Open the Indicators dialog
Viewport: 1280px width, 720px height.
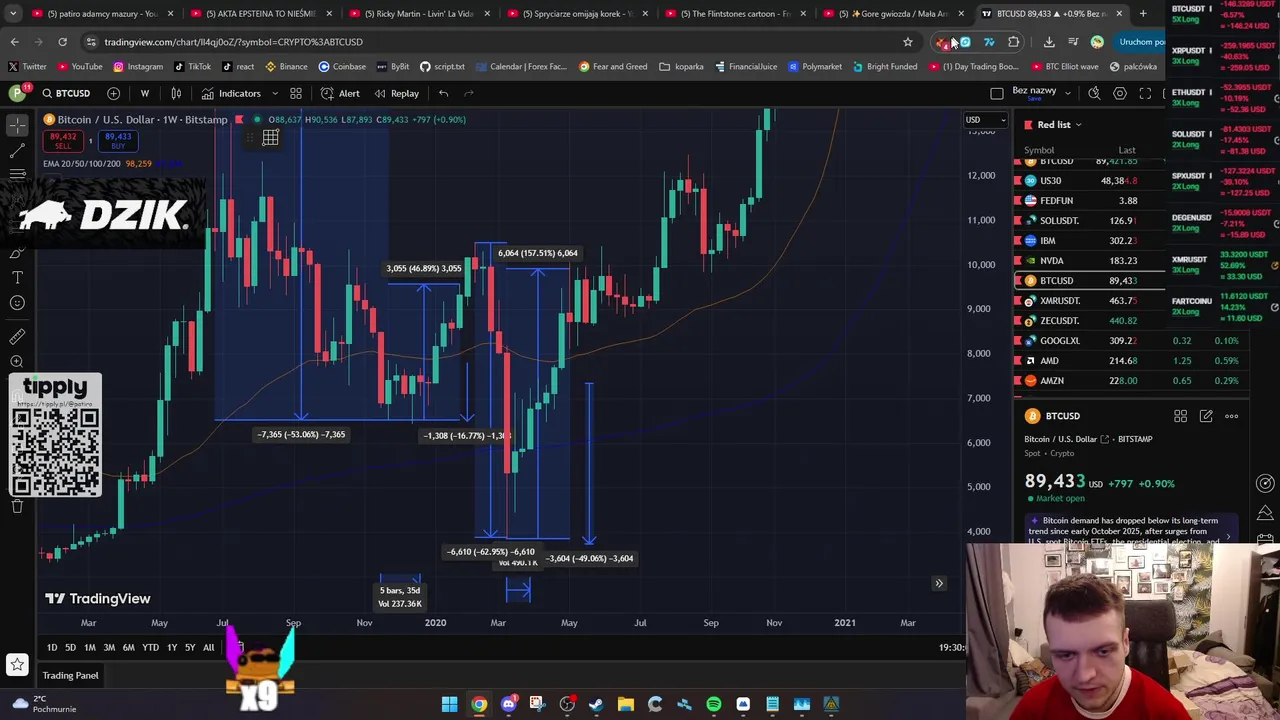pos(231,93)
